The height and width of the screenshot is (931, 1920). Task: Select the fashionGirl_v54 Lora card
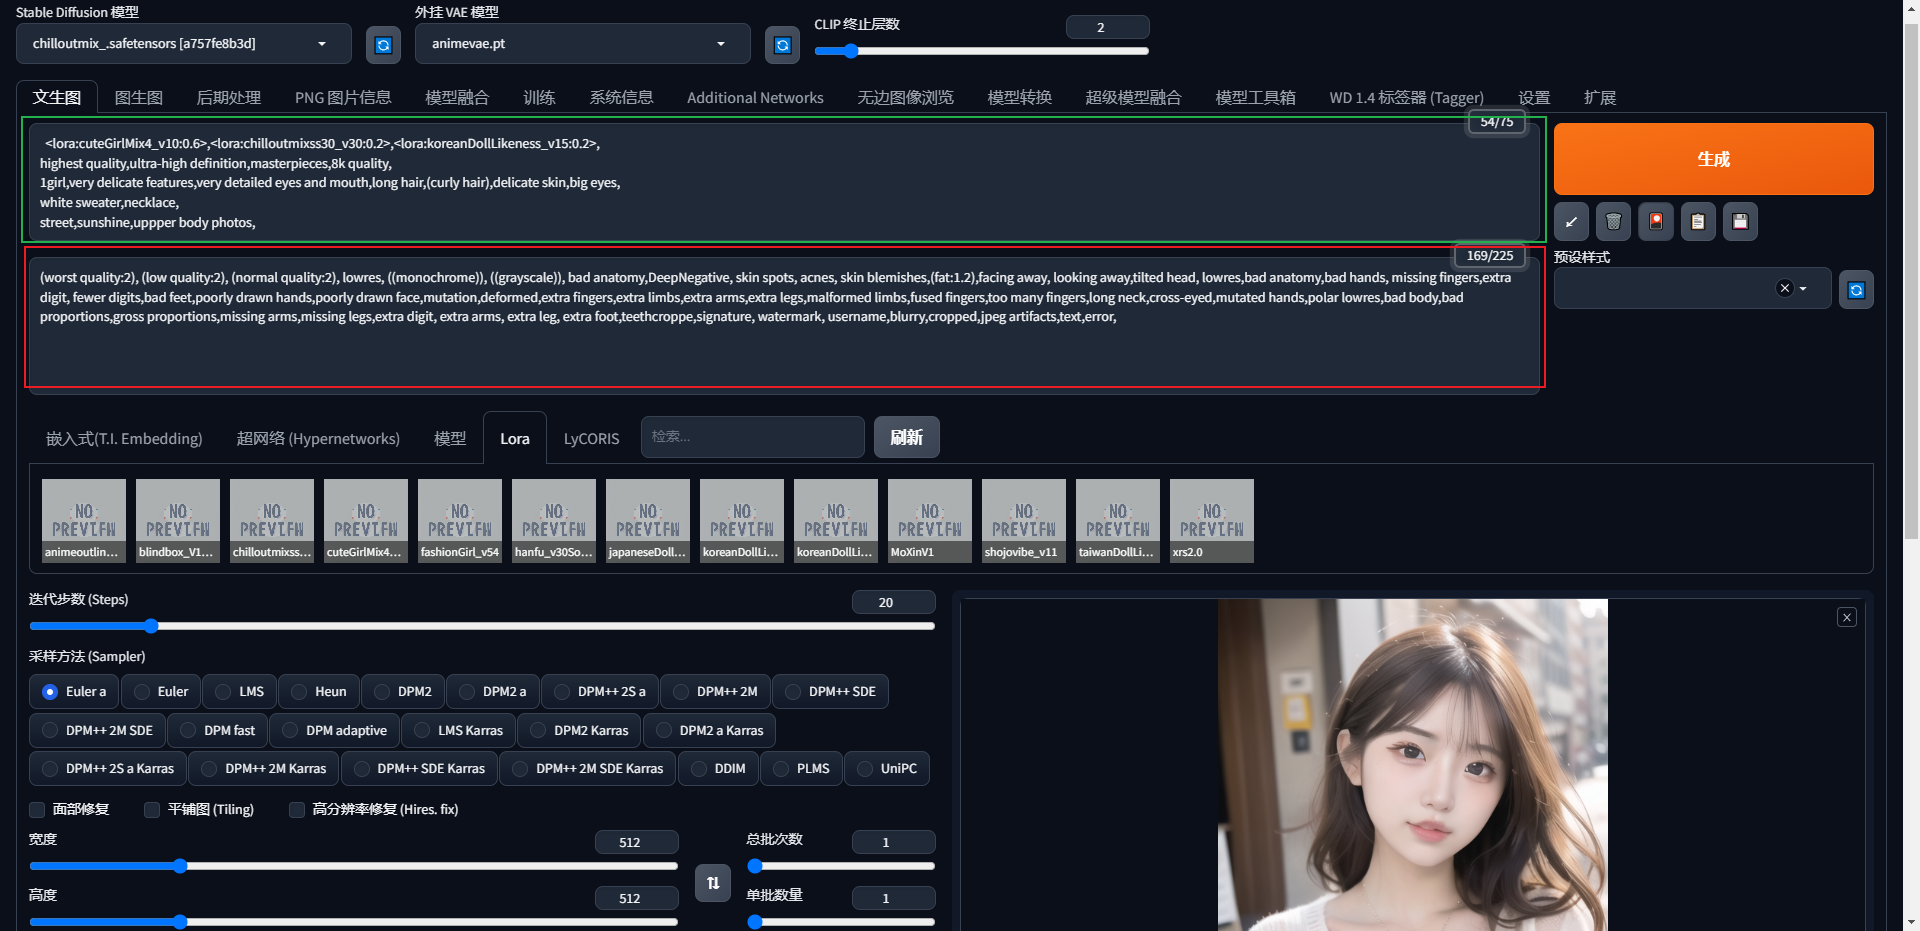click(460, 521)
